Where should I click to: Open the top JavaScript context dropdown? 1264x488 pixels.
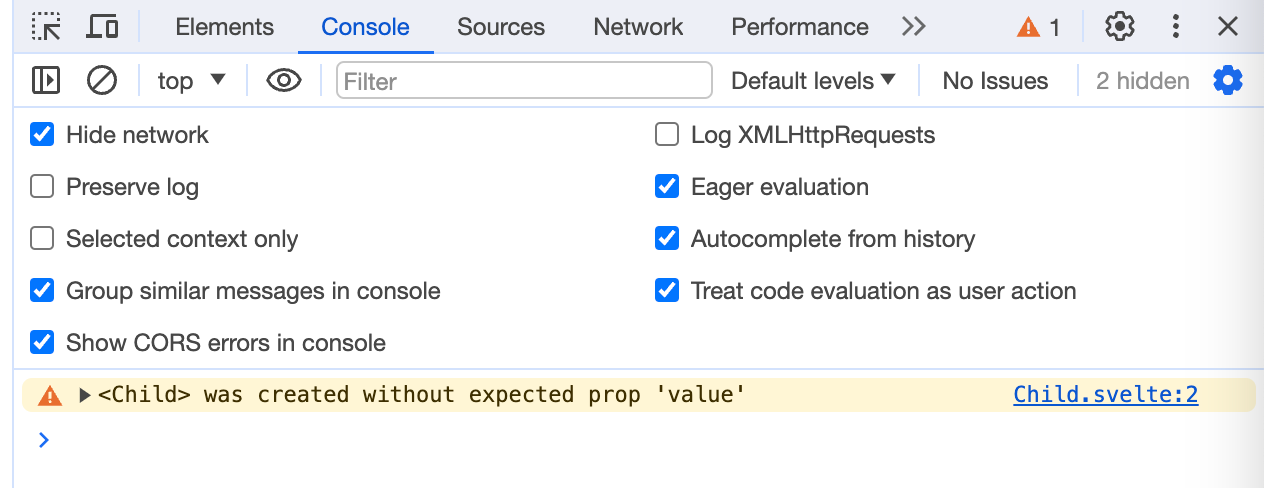(192, 80)
